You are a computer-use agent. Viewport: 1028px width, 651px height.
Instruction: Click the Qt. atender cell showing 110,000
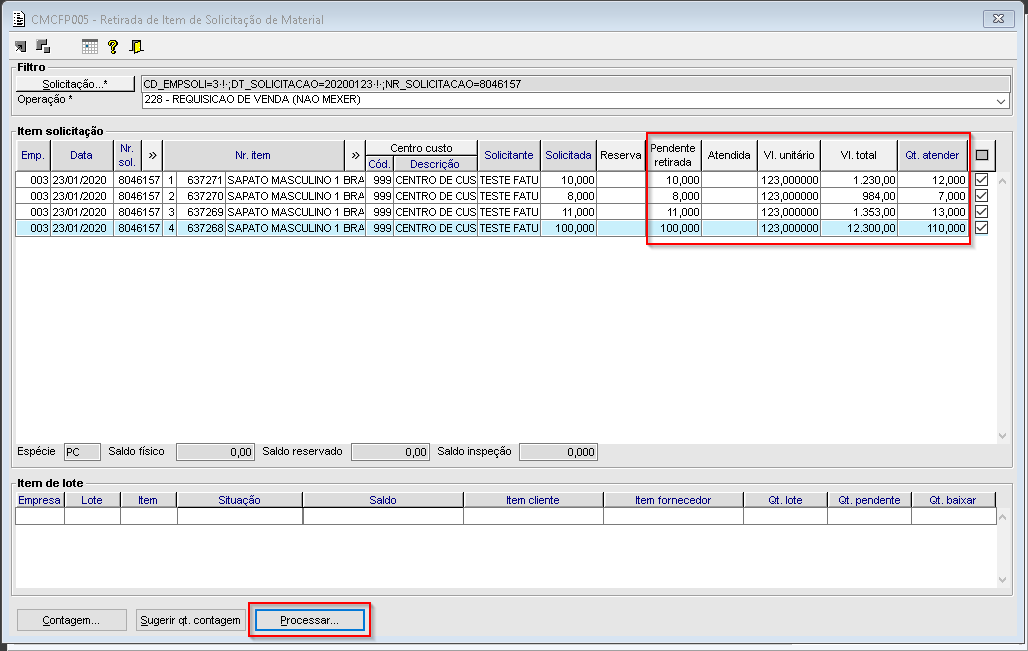(933, 229)
